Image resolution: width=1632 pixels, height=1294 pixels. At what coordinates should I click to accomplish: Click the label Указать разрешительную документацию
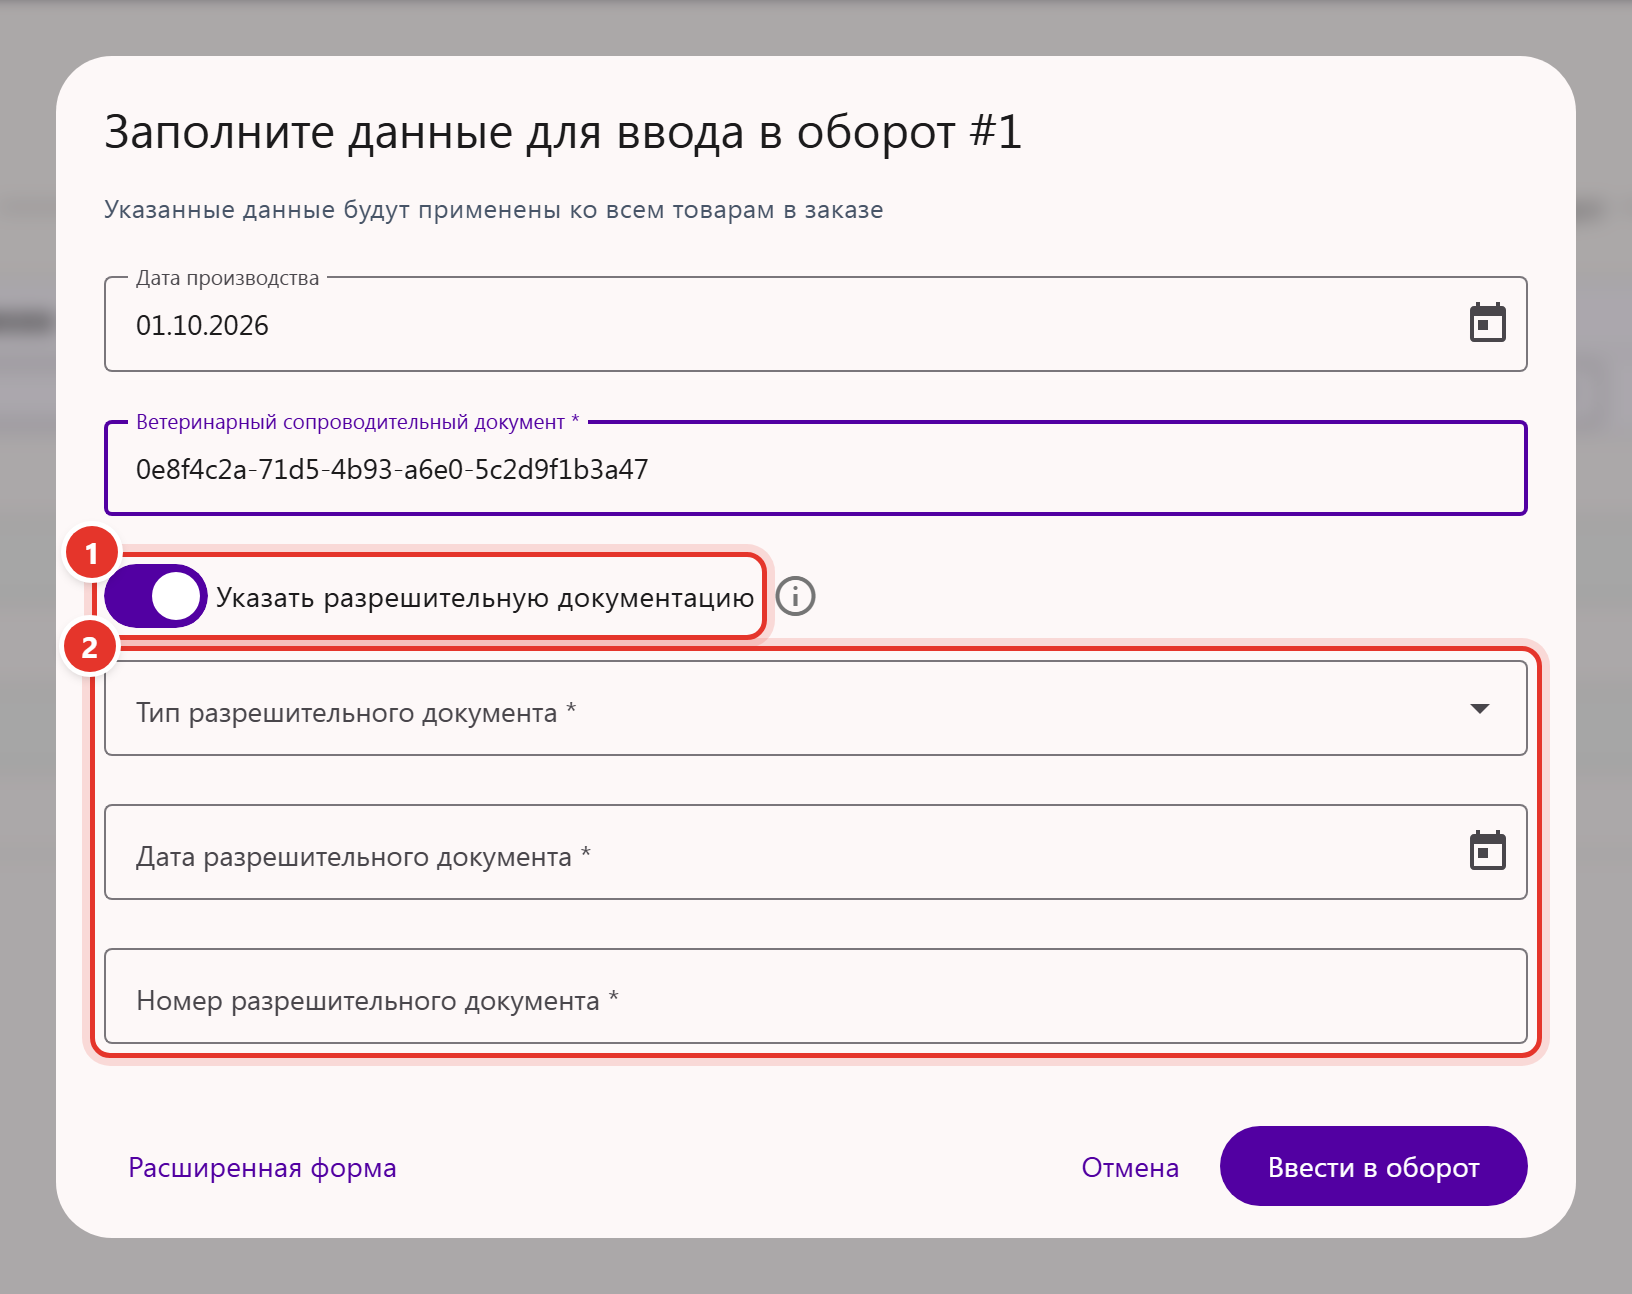coord(485,598)
